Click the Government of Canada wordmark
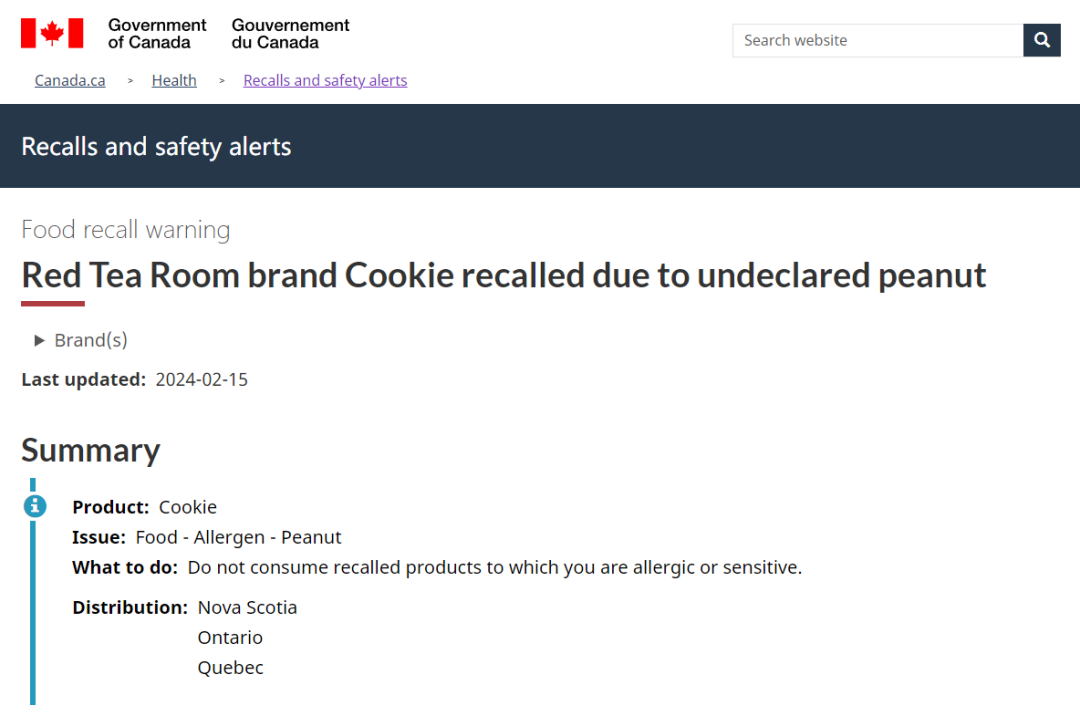1080x716 pixels. (157, 34)
